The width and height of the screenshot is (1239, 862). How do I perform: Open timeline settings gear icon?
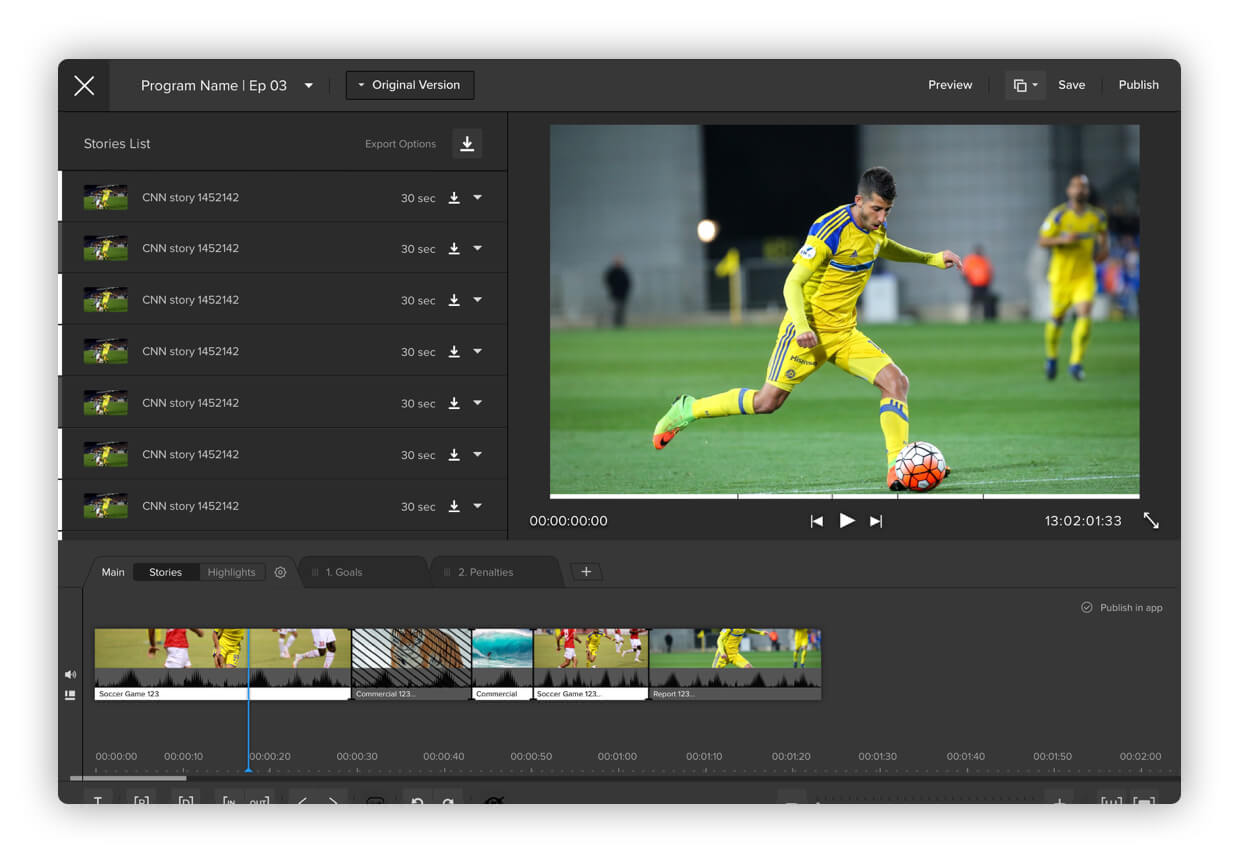pos(280,573)
